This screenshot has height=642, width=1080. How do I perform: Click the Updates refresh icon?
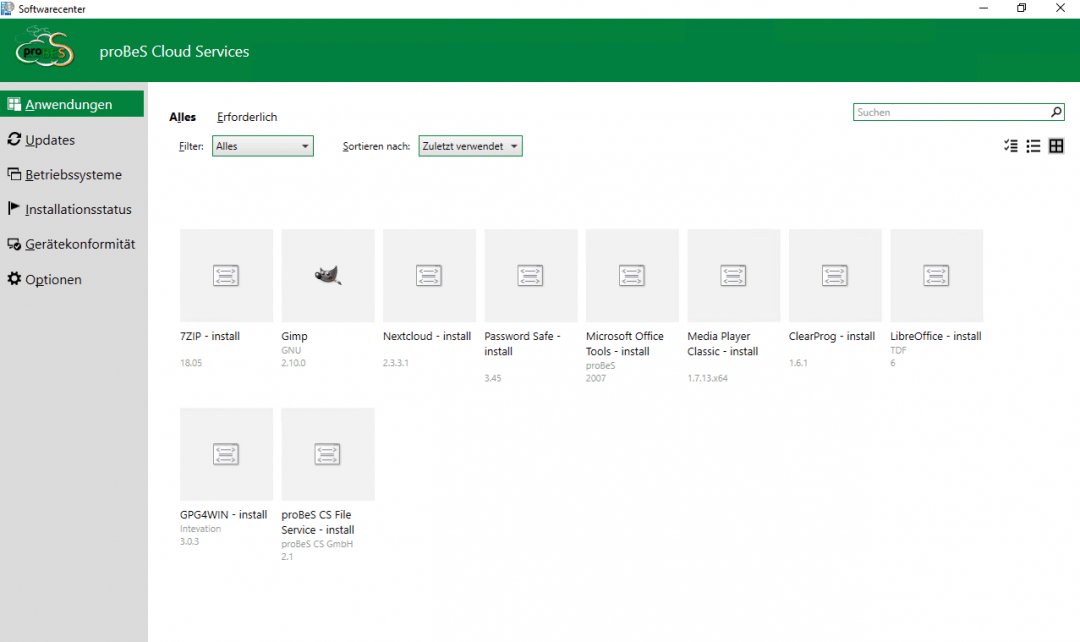coord(14,139)
